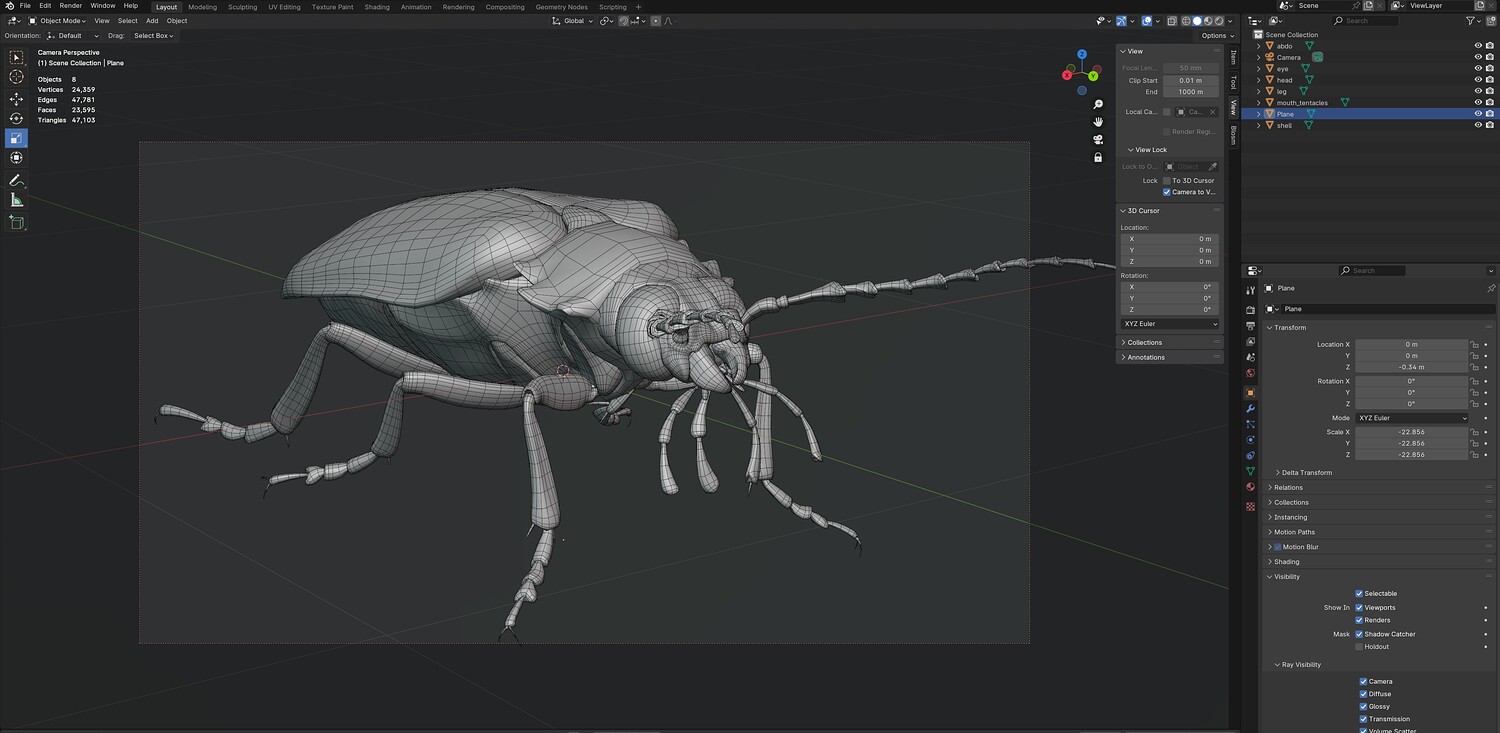Select the Select Box tool in the toolbar

(16, 57)
